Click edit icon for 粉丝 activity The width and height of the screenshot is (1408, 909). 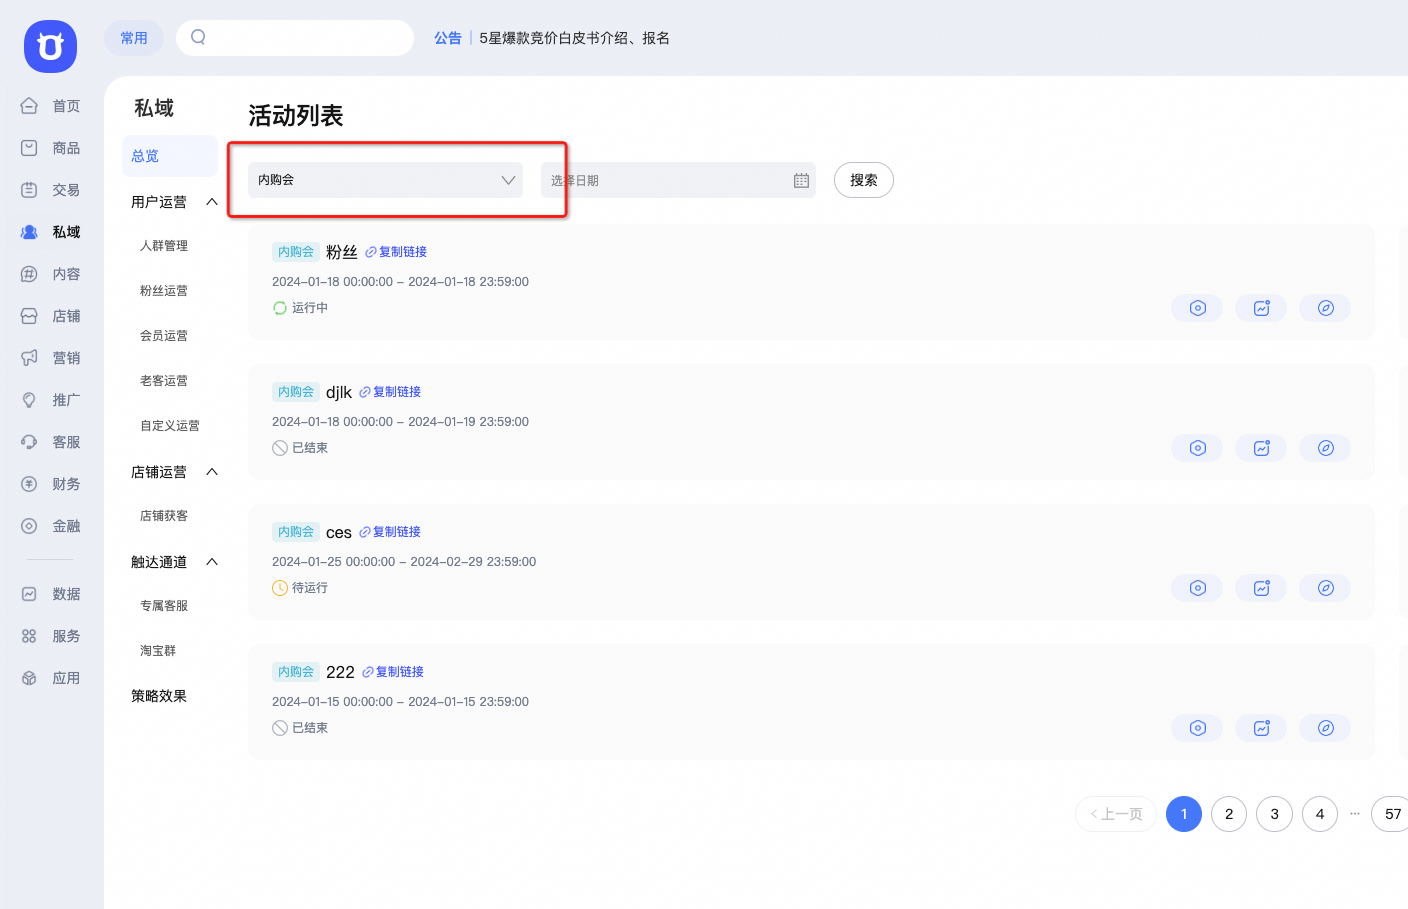[1325, 308]
